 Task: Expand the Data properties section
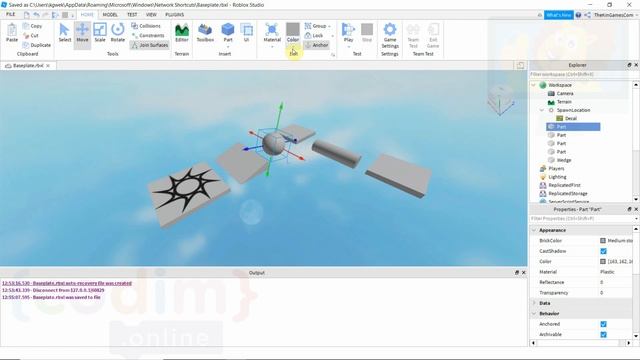(534, 303)
